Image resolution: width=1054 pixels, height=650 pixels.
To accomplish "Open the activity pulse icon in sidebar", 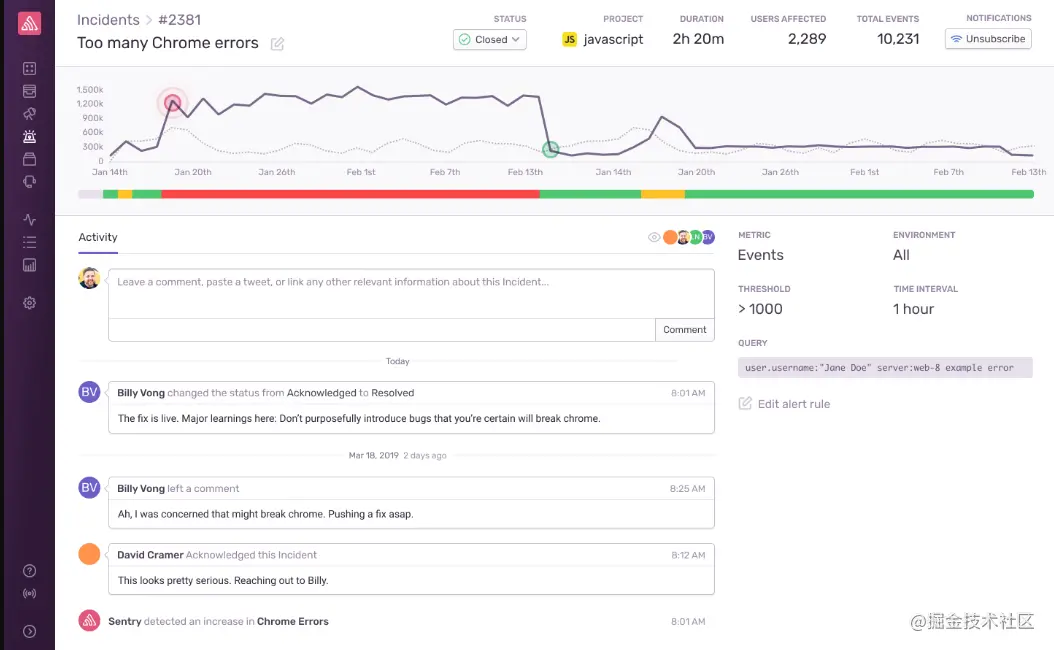I will (x=29, y=219).
